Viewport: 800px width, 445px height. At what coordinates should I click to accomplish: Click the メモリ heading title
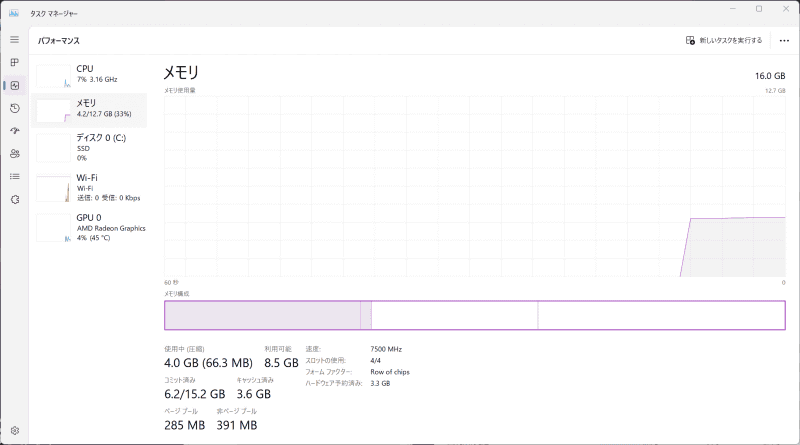pyautogui.click(x=181, y=72)
